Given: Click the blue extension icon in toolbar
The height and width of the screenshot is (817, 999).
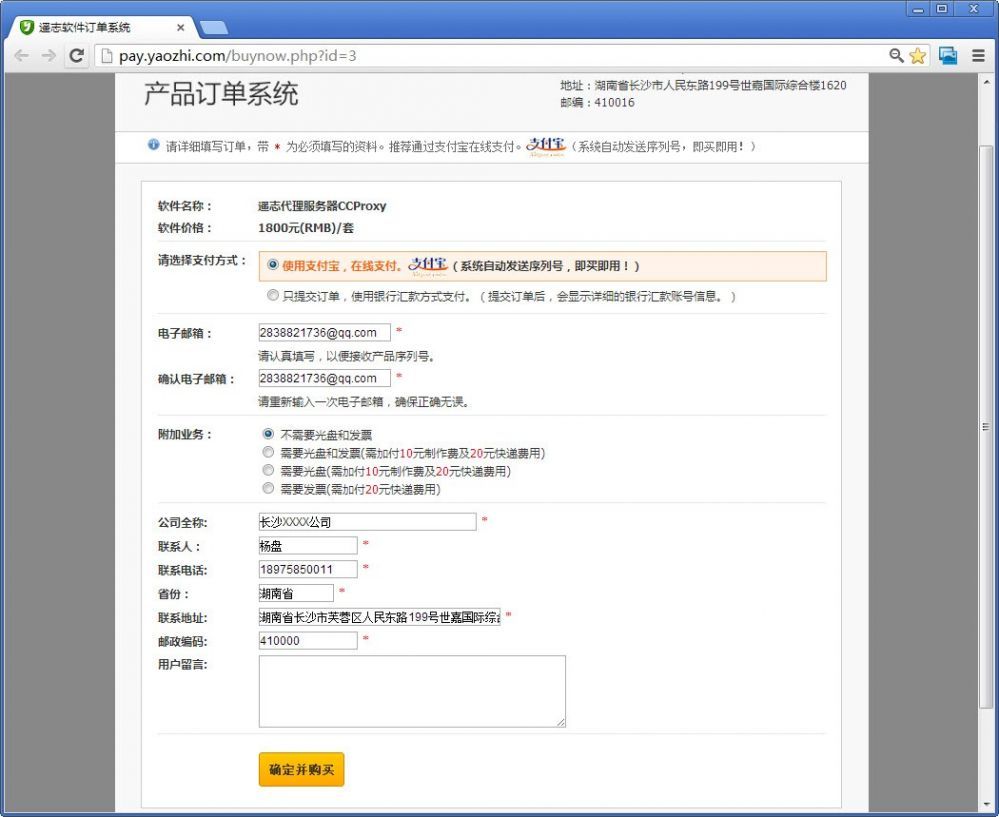Looking at the screenshot, I should point(947,55).
